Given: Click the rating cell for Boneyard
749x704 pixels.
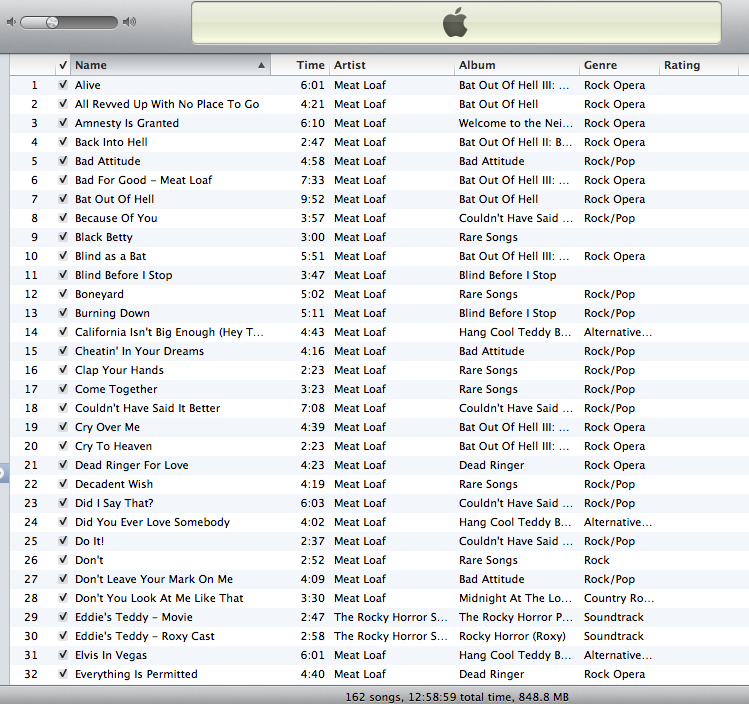Looking at the screenshot, I should [x=700, y=294].
